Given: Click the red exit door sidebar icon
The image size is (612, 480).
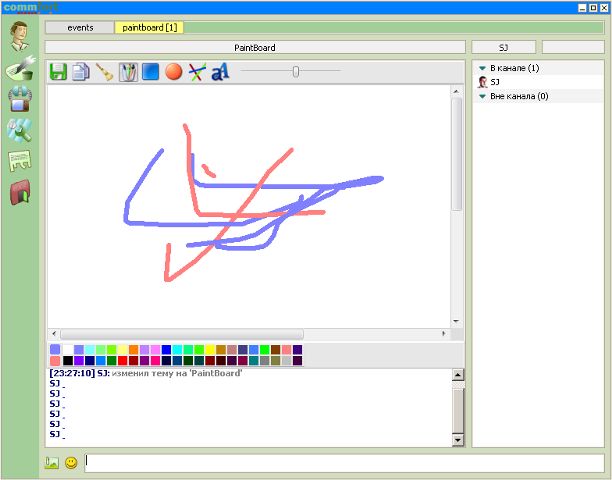Looking at the screenshot, I should click(x=19, y=192).
